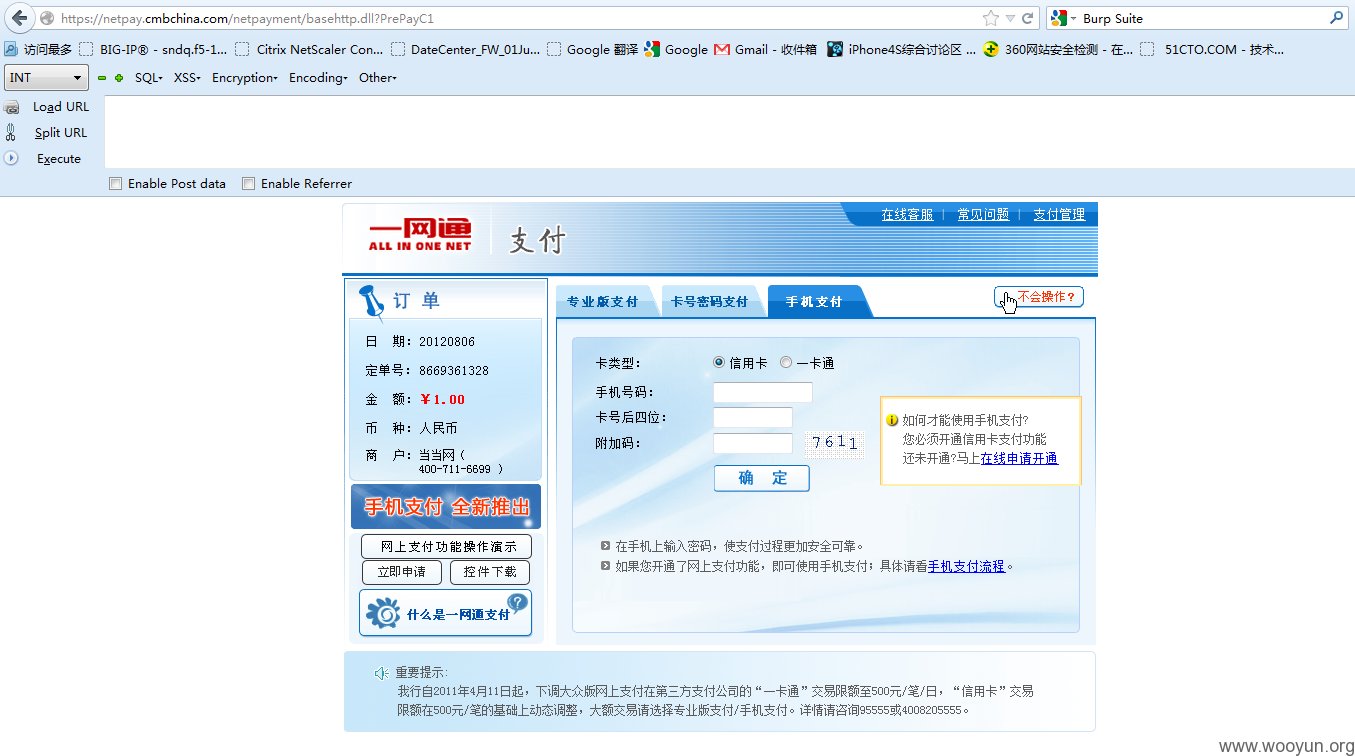This screenshot has width=1355, height=756.
Task: Open 在线客服 link
Action: [907, 215]
